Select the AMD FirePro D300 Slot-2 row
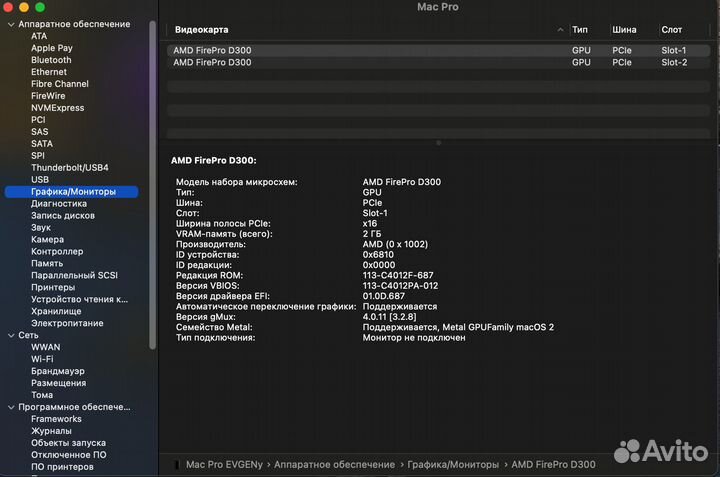 click(x=438, y=62)
